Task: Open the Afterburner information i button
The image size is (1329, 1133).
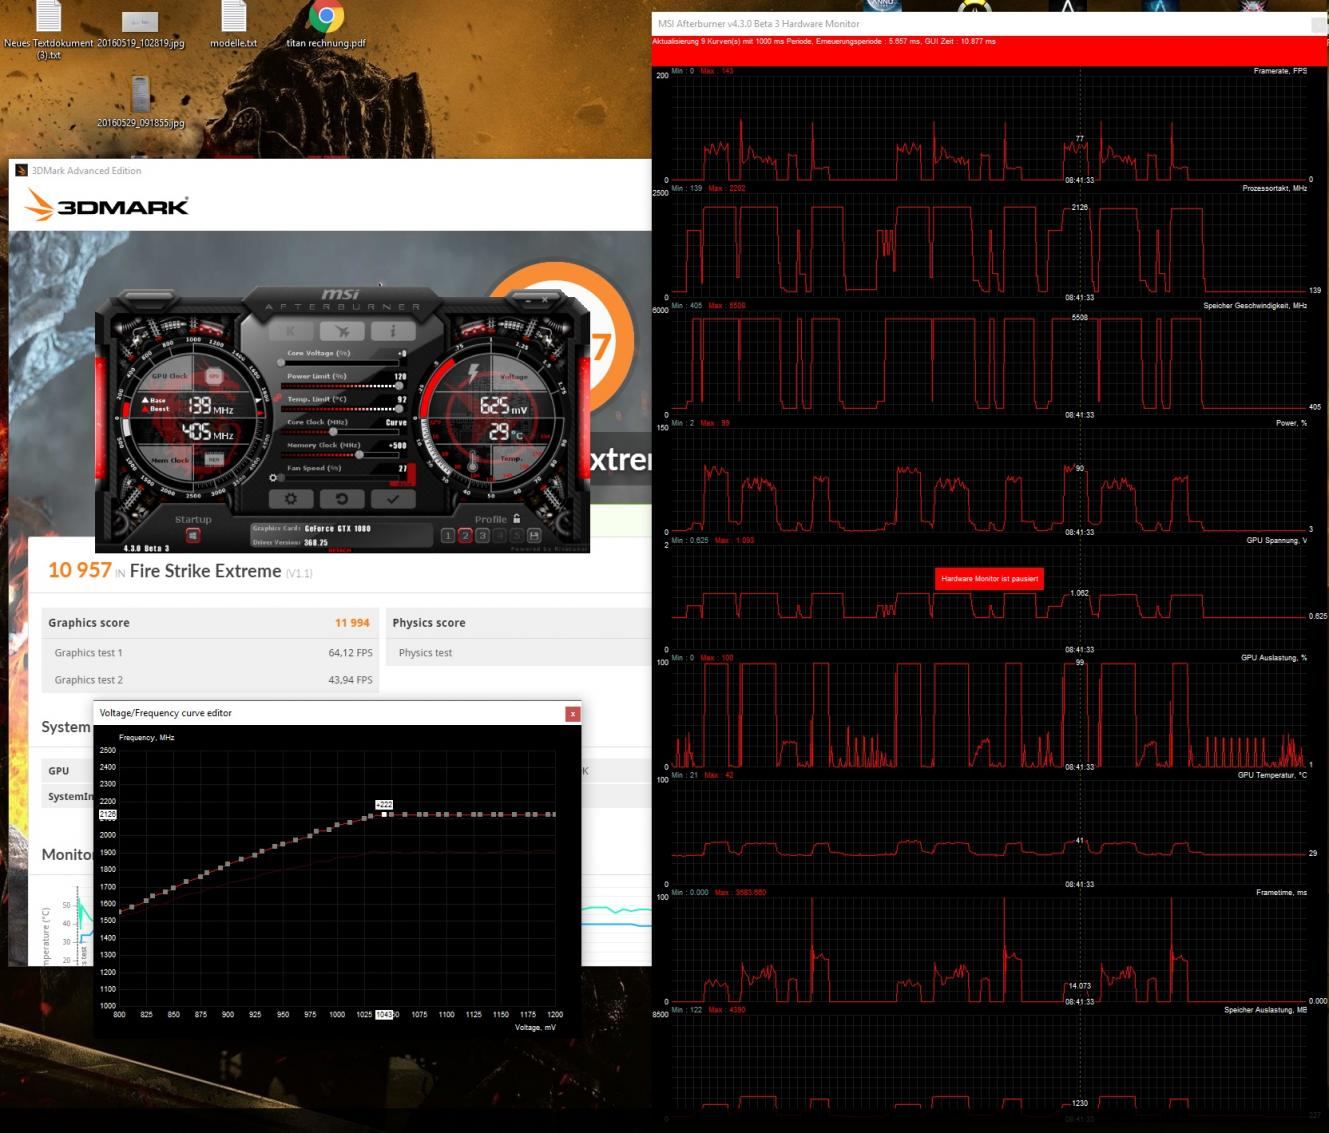Action: coord(393,331)
